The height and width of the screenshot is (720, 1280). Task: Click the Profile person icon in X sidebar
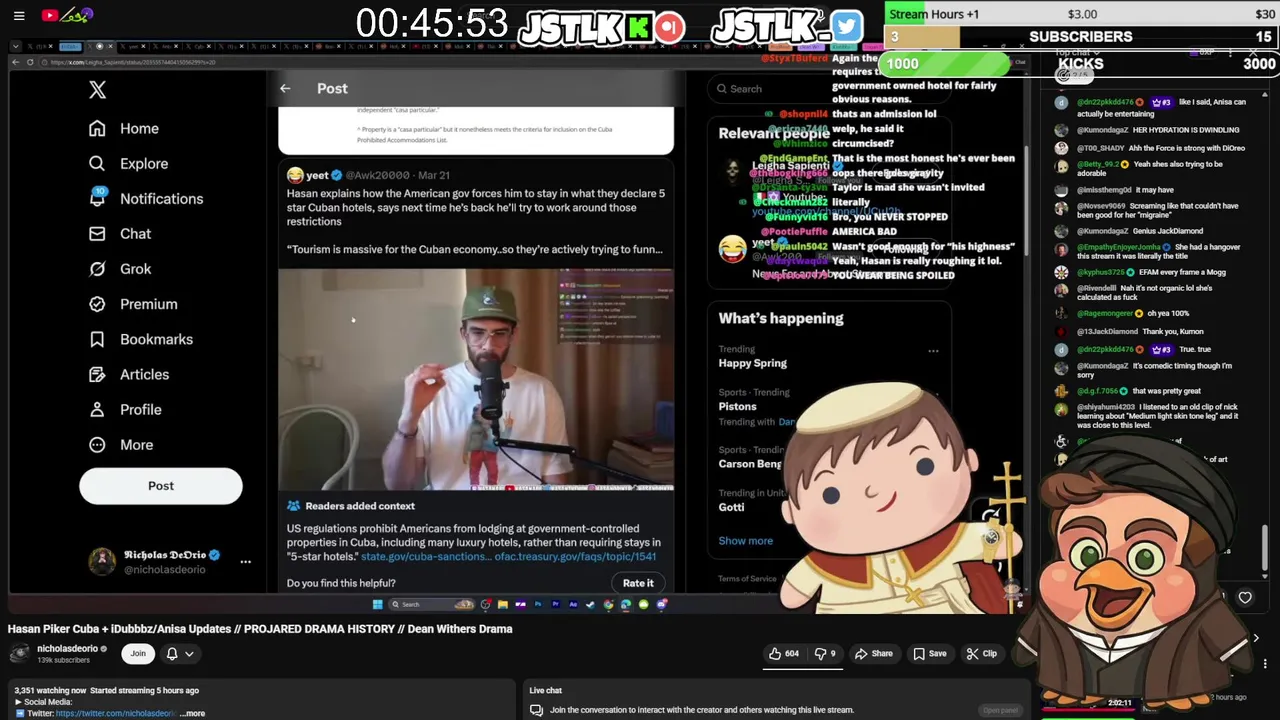pos(97,409)
